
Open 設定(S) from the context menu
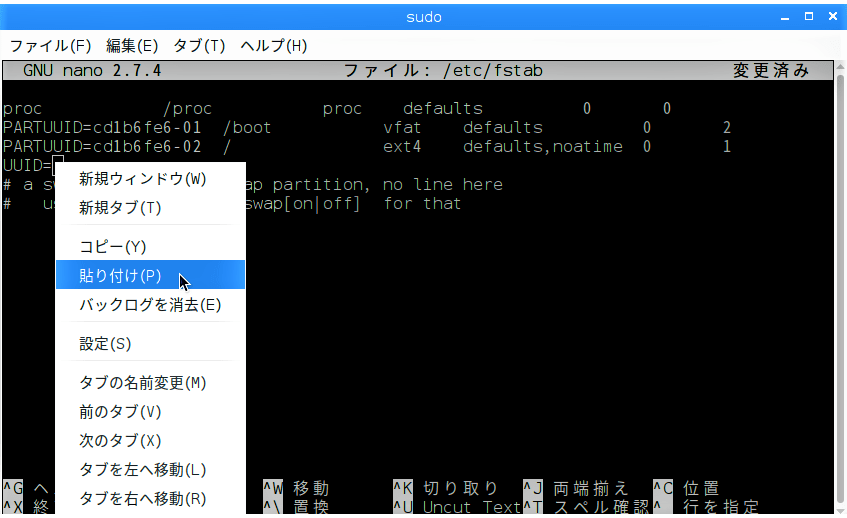pyautogui.click(x=105, y=344)
